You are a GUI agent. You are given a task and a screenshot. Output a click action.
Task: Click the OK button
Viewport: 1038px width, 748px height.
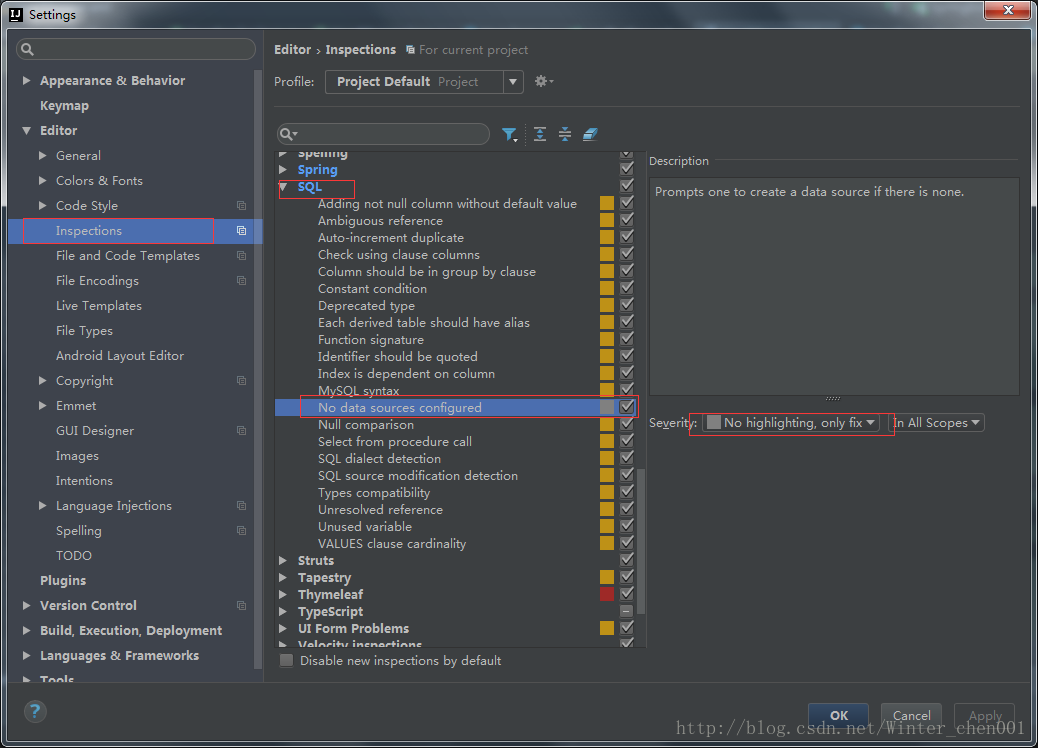(839, 715)
